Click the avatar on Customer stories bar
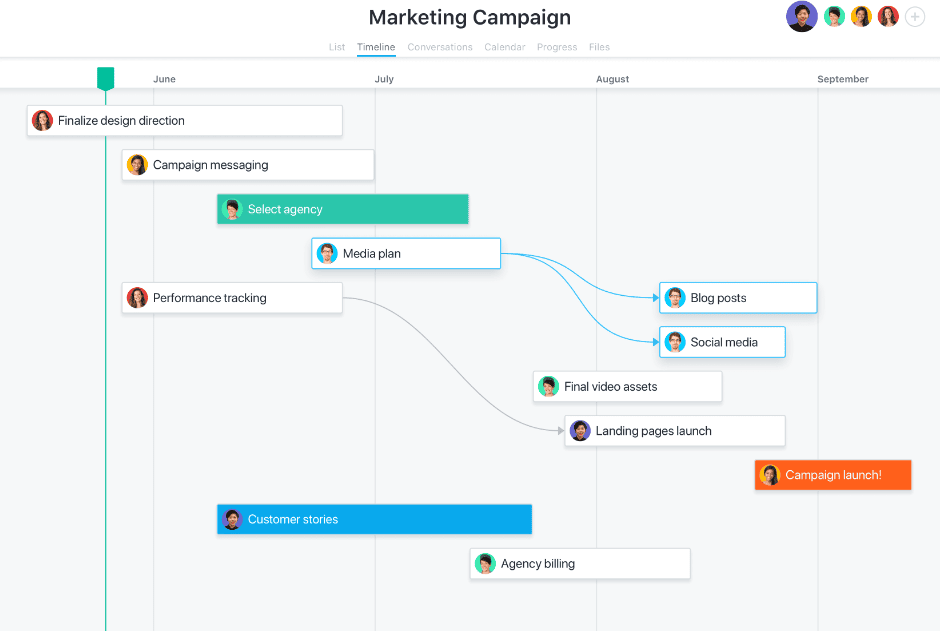940x631 pixels. [x=232, y=519]
